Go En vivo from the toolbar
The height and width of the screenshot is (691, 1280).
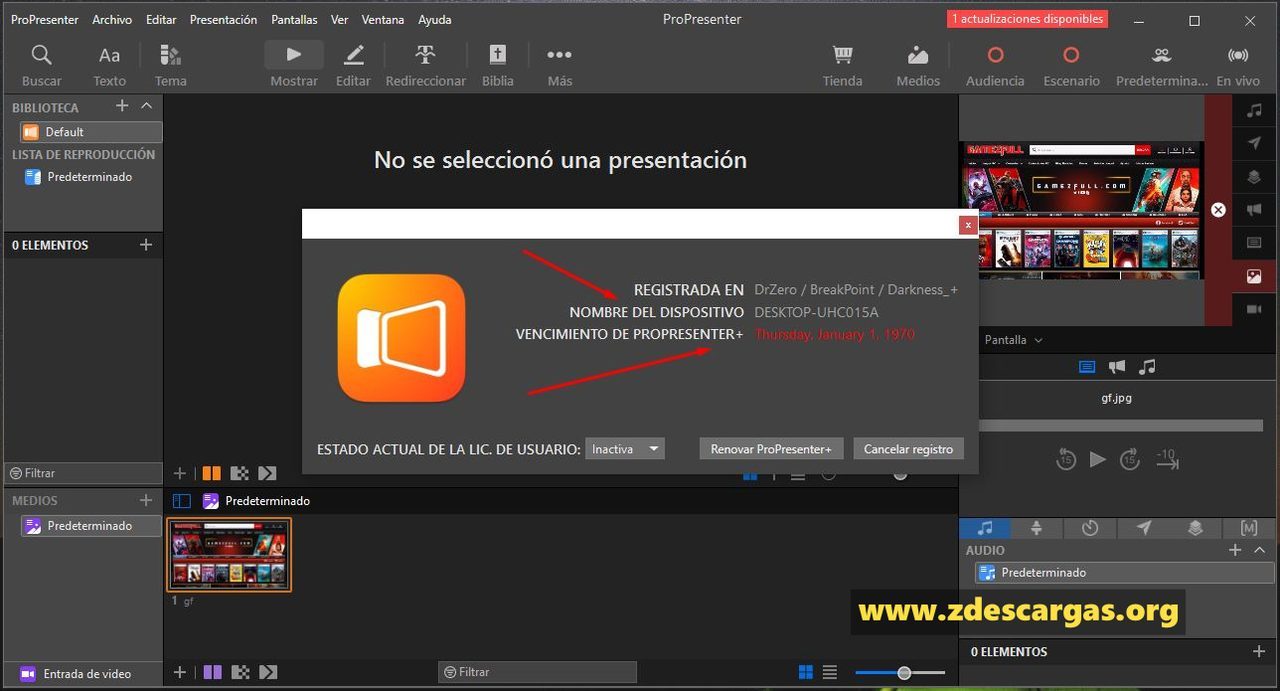coord(1238,66)
